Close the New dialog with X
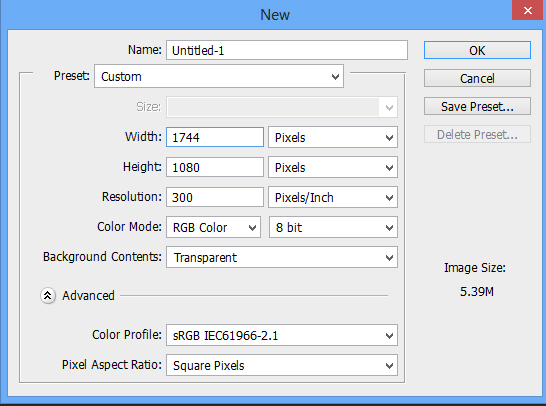 [x=528, y=10]
